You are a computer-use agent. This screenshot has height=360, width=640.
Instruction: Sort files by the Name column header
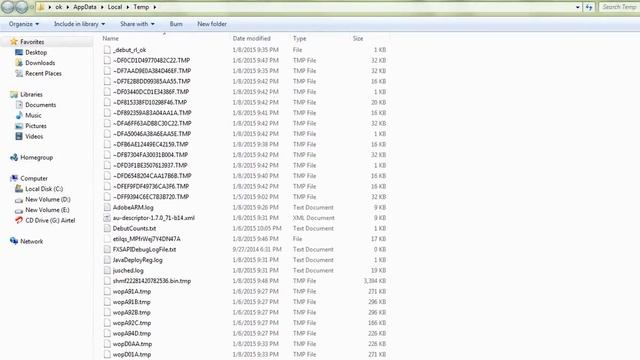[110, 38]
